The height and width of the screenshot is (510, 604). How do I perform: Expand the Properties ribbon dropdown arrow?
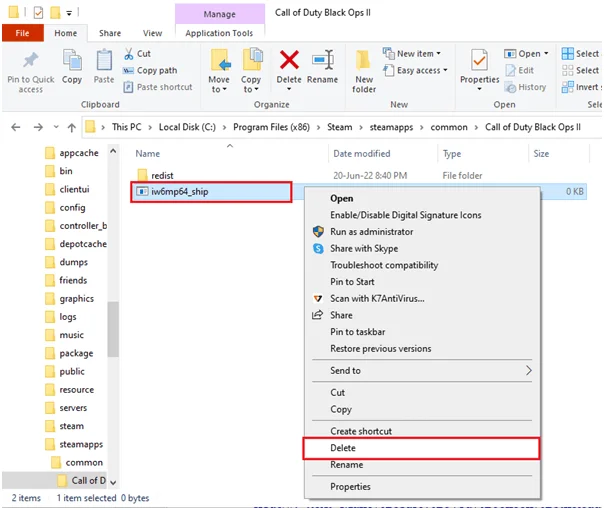[x=480, y=89]
